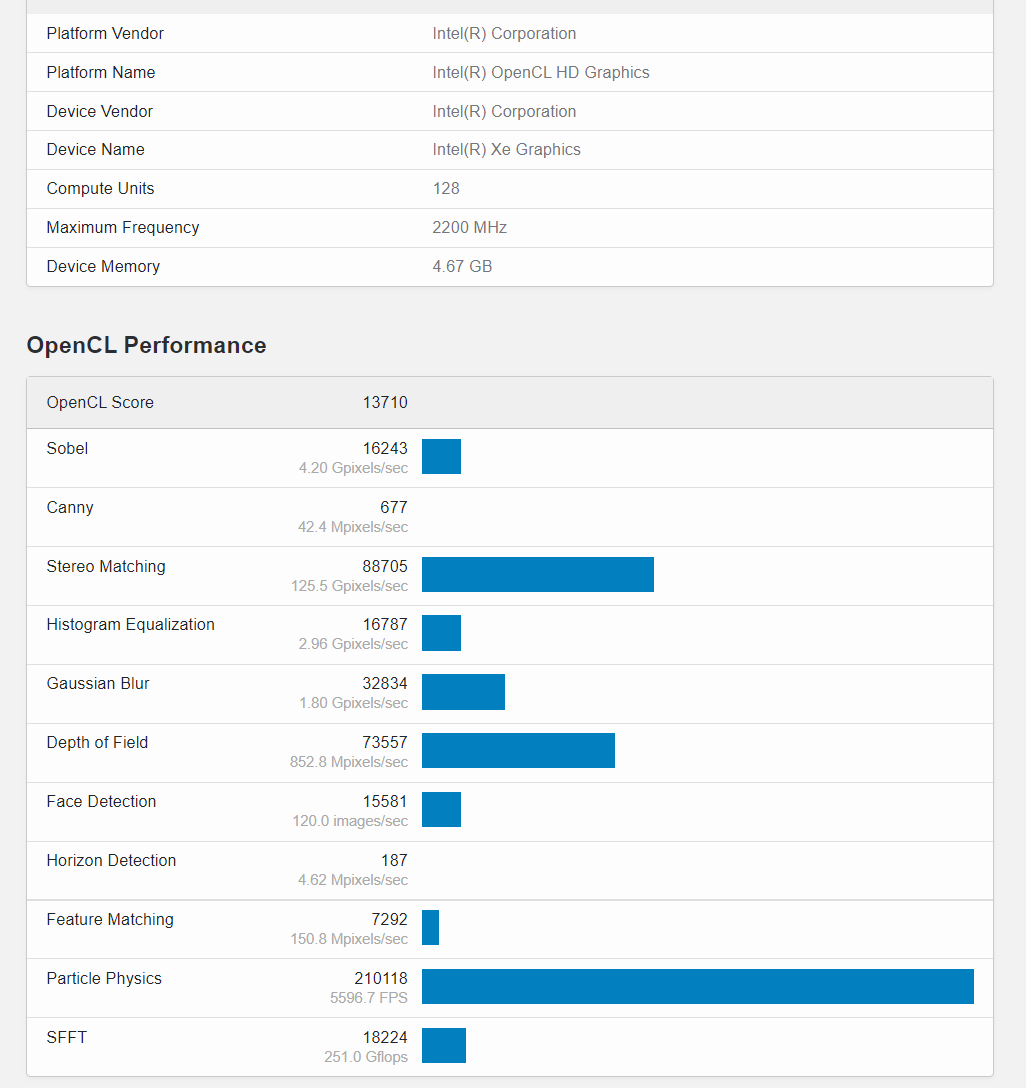This screenshot has width=1026, height=1088.
Task: Click the 5596.7 FPS Particle Physics rate
Action: pos(368,998)
